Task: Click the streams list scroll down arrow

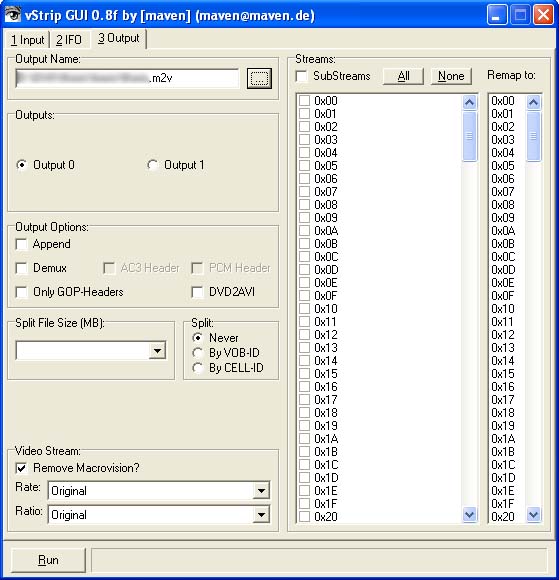Action: [469, 514]
